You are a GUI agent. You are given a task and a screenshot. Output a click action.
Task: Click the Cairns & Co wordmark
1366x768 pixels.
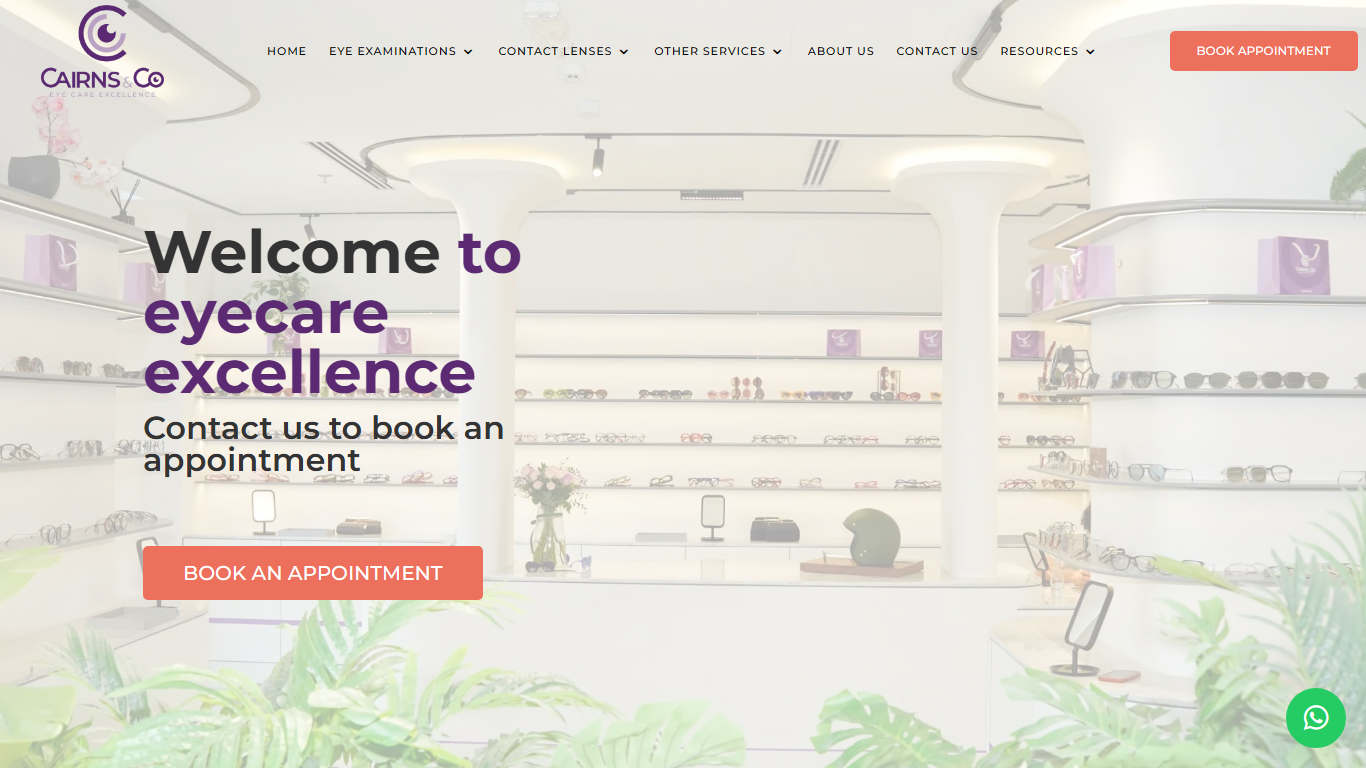pyautogui.click(x=102, y=78)
